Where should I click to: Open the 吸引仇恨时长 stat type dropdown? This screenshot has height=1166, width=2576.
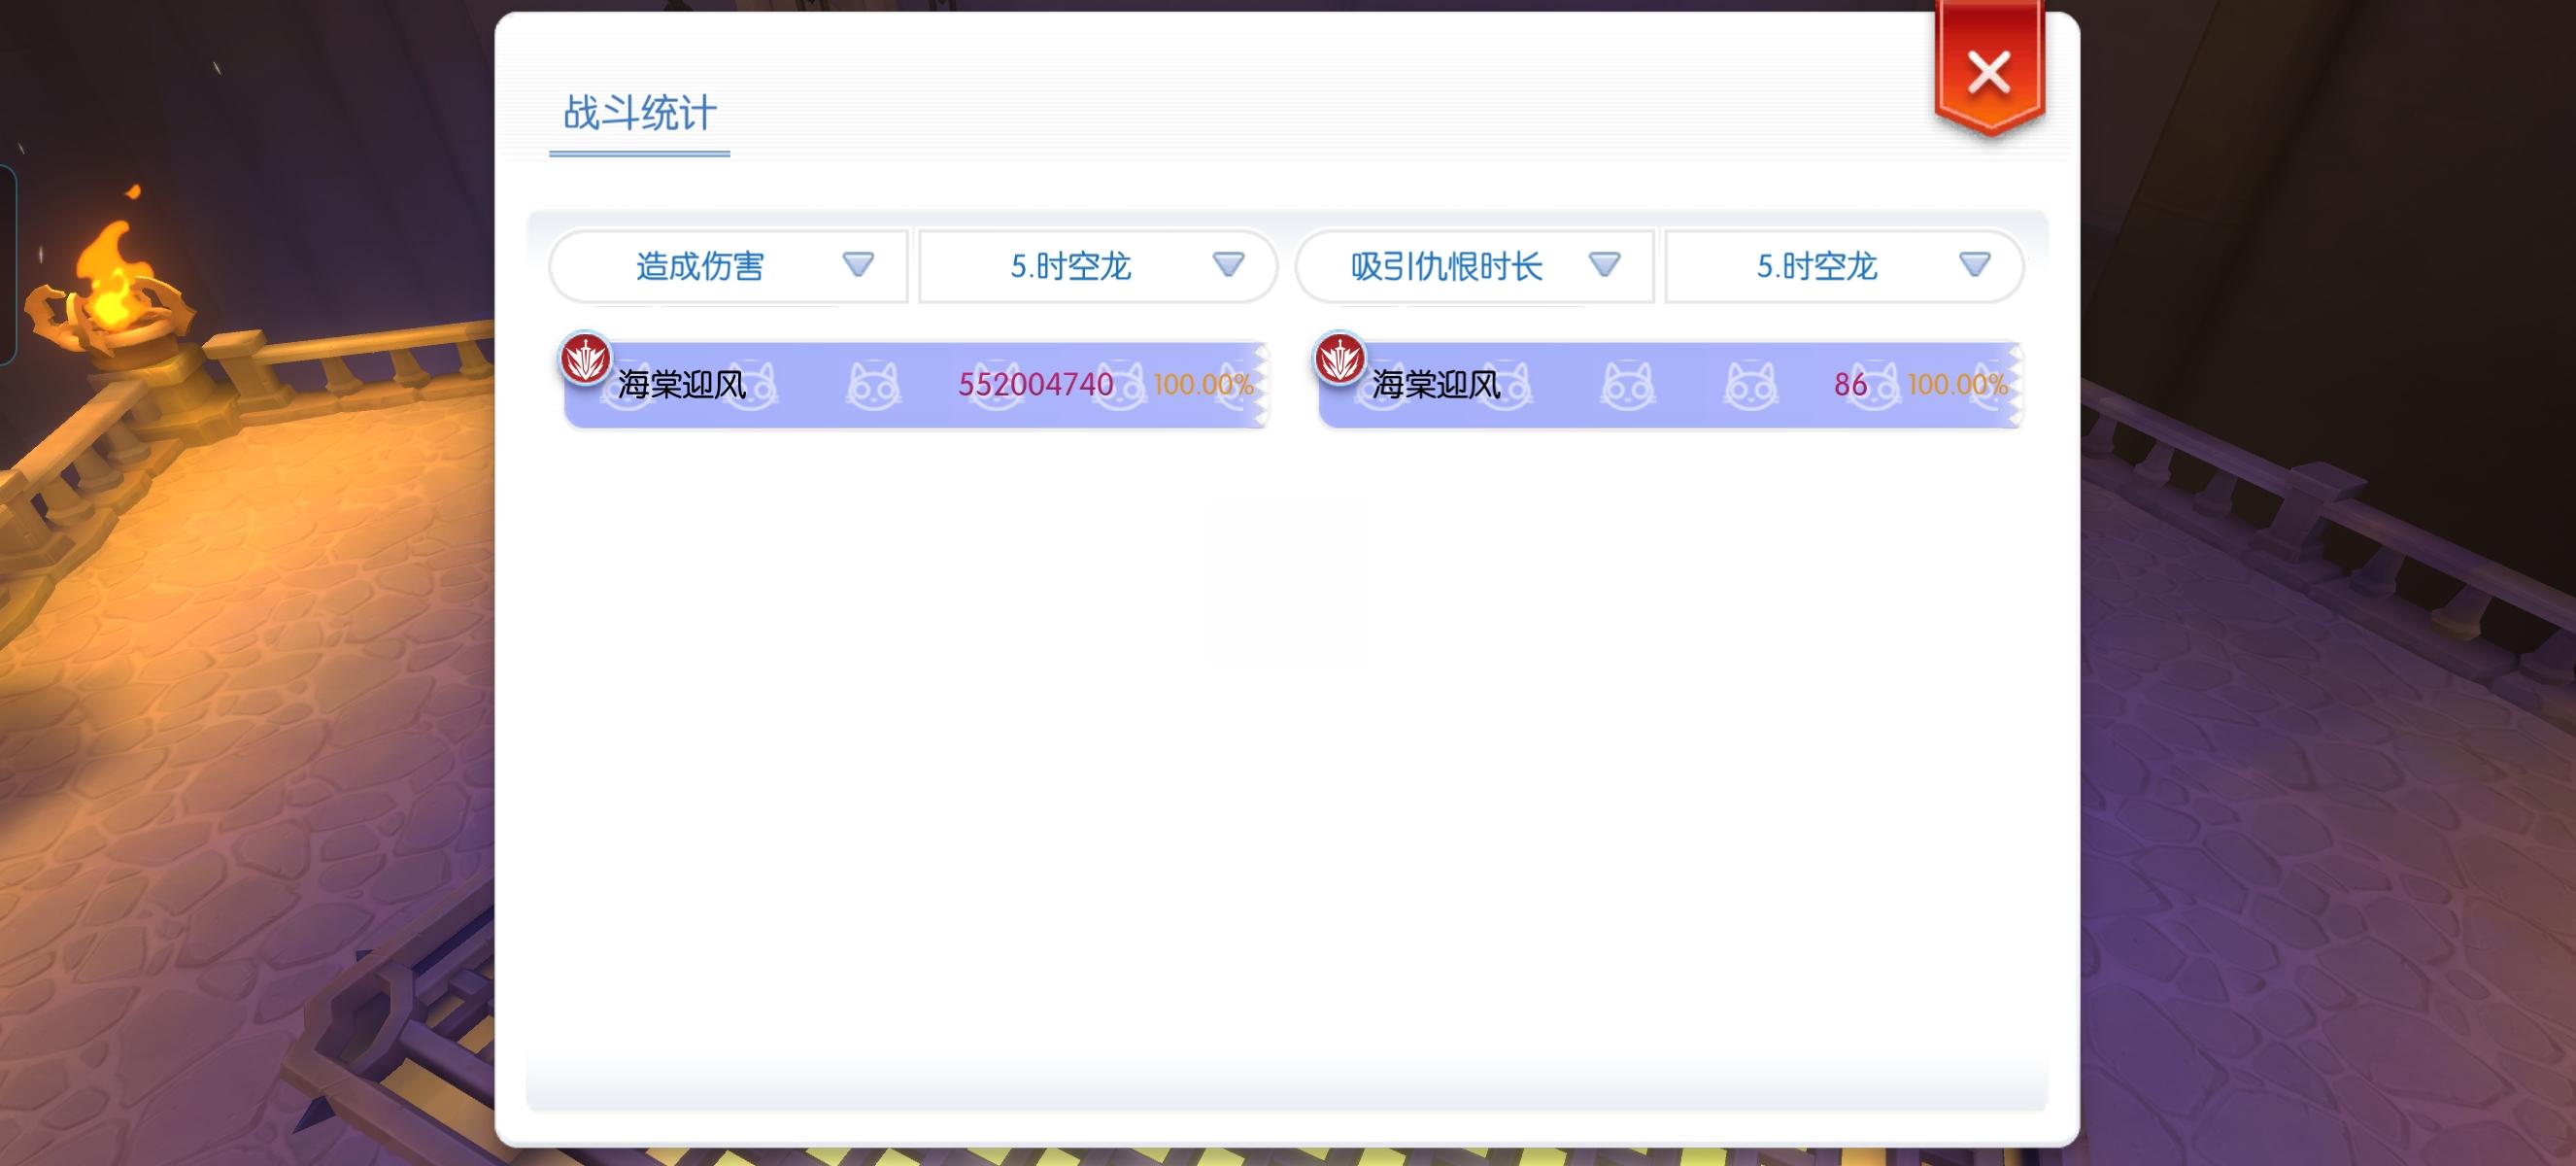tap(1475, 266)
